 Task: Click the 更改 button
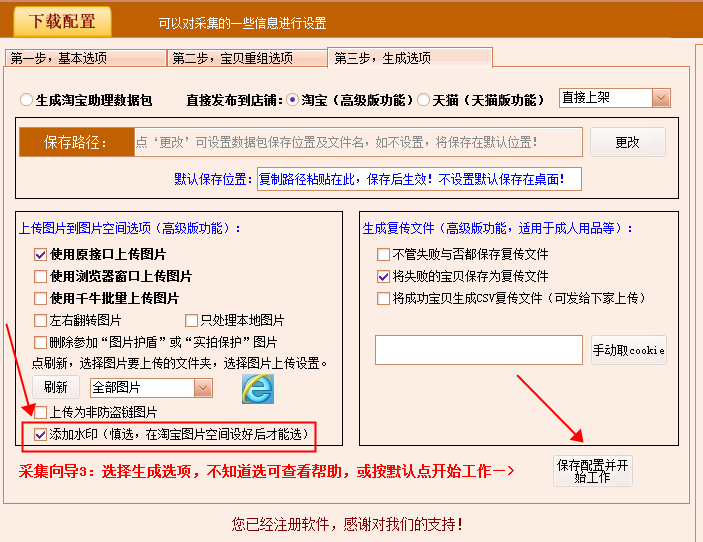tap(628, 143)
